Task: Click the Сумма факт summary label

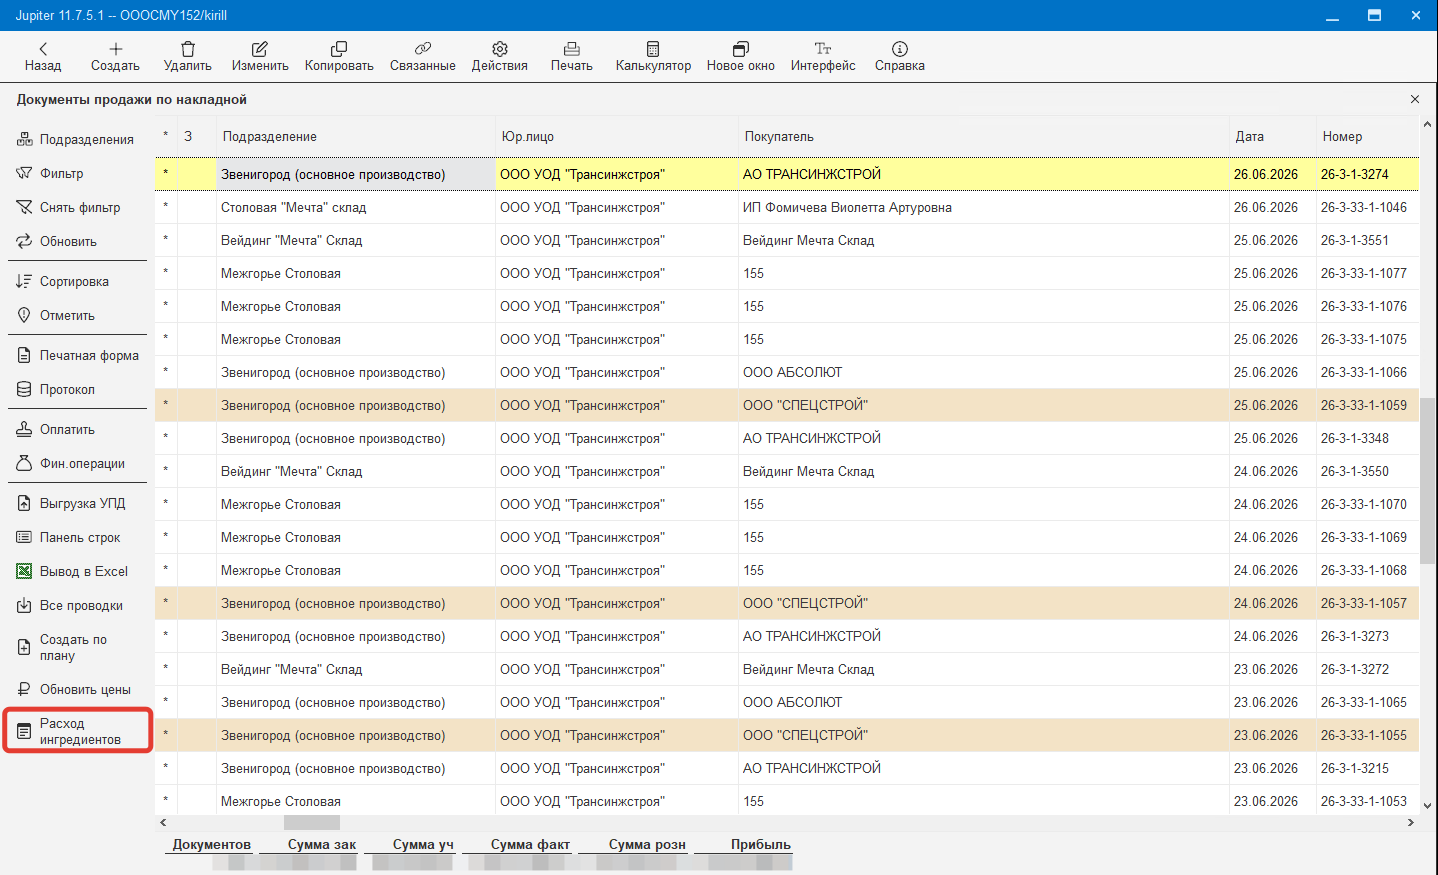Action: coord(530,844)
